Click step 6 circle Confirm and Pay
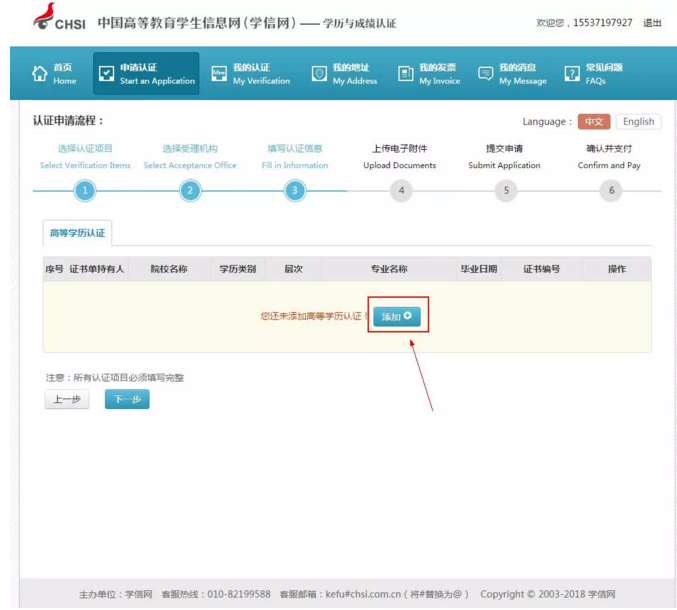 pos(610,191)
